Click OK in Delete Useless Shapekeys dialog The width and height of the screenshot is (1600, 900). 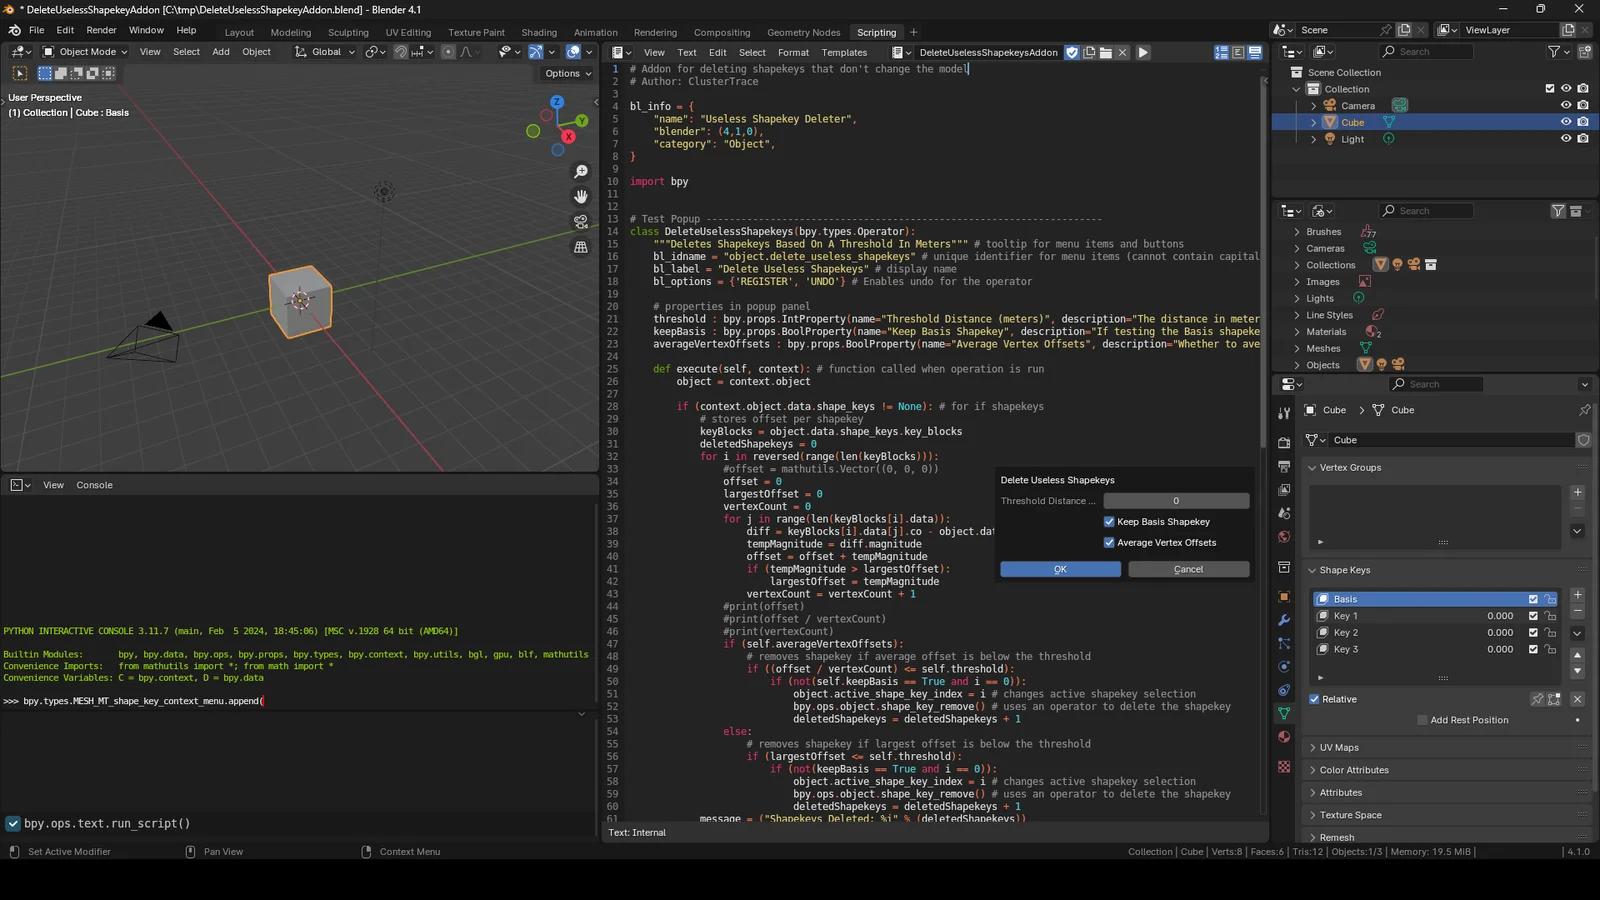pyautogui.click(x=1060, y=569)
